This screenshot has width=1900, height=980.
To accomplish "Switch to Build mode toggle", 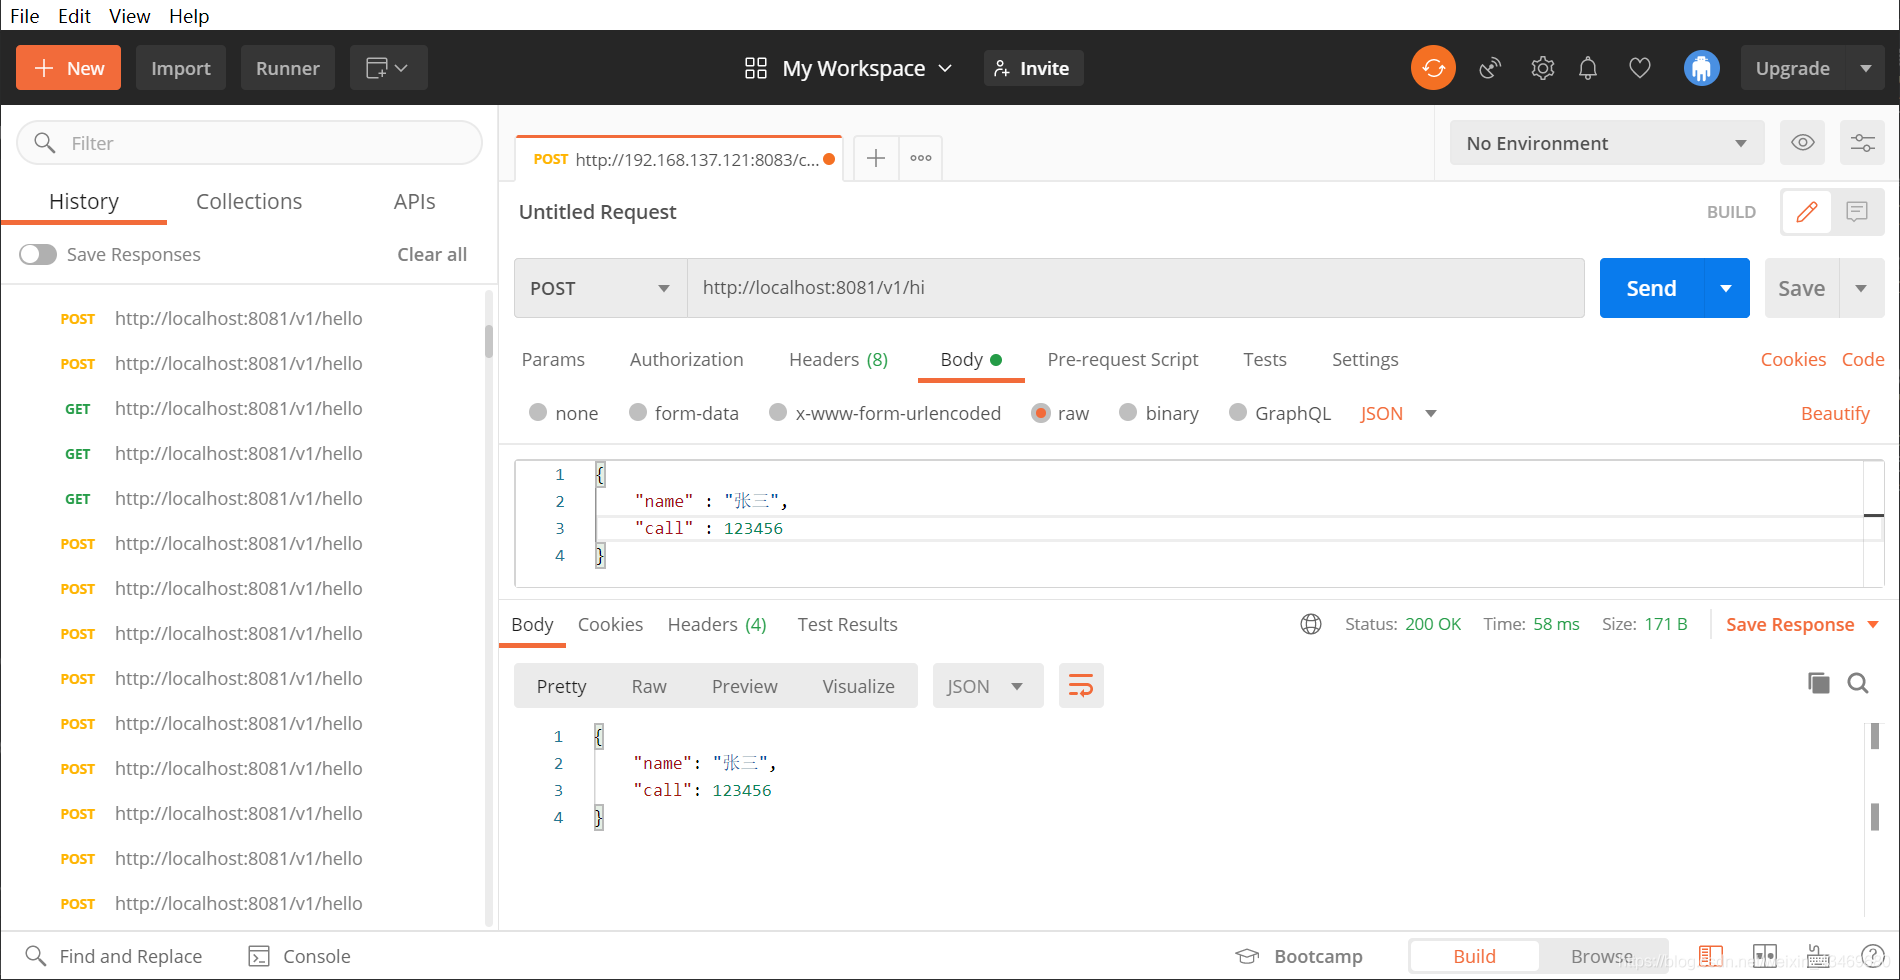I will 1474,956.
